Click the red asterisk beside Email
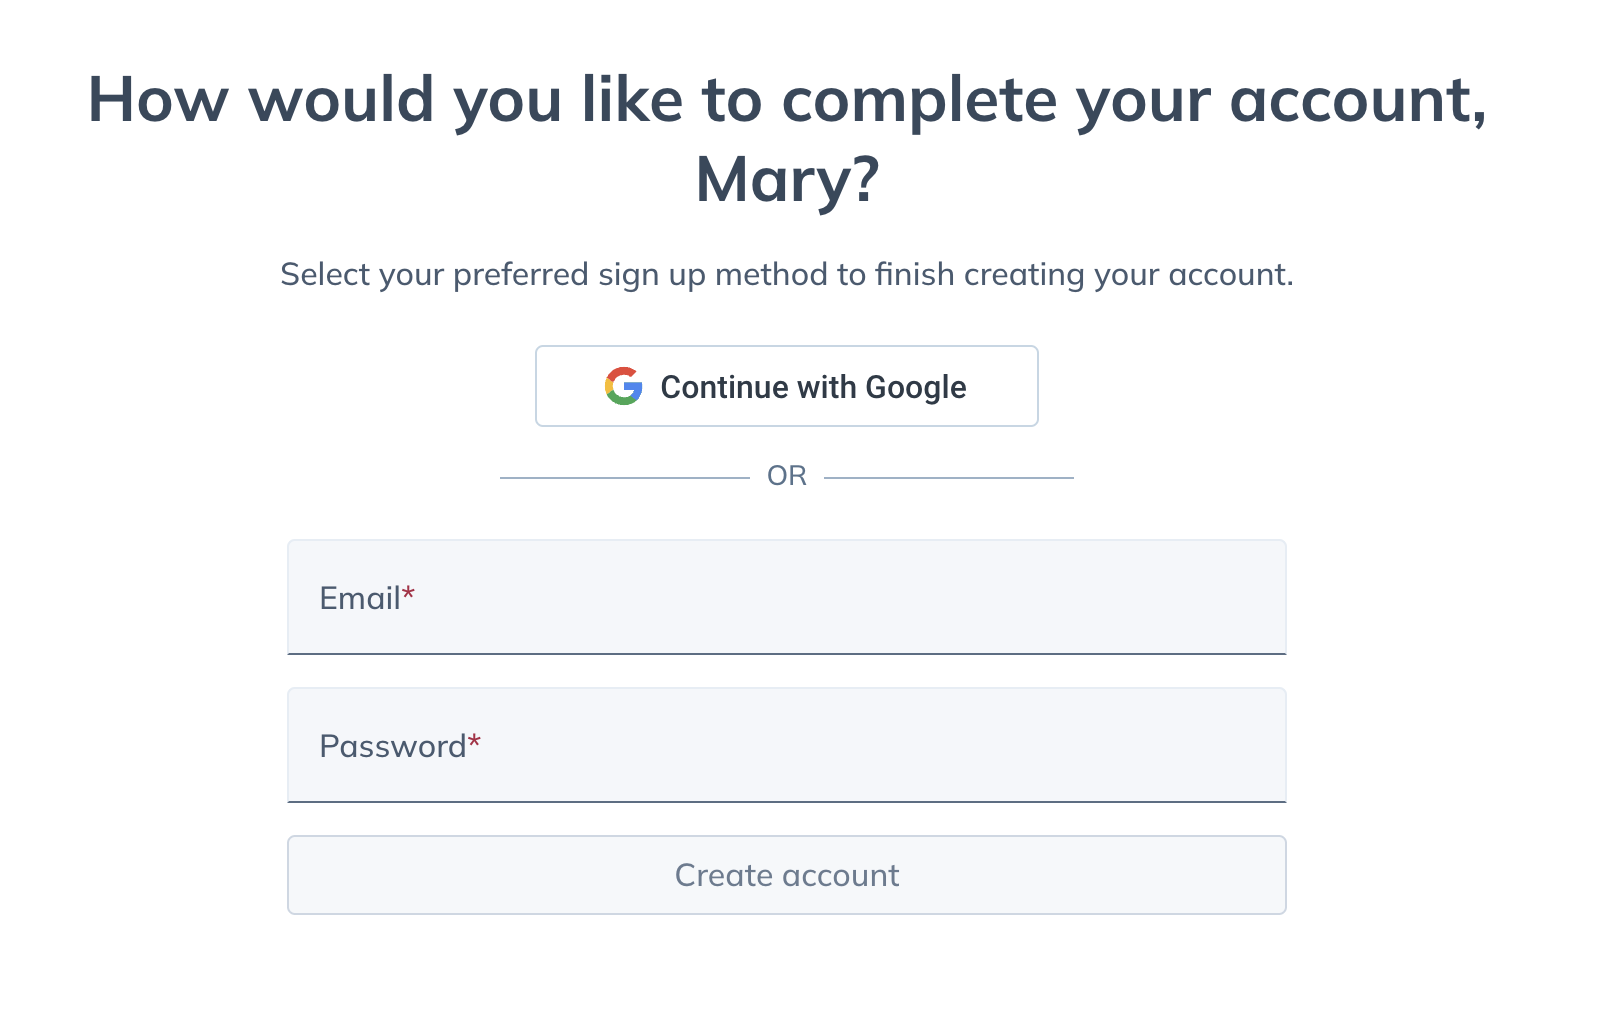The image size is (1616, 1012). pyautogui.click(x=408, y=594)
